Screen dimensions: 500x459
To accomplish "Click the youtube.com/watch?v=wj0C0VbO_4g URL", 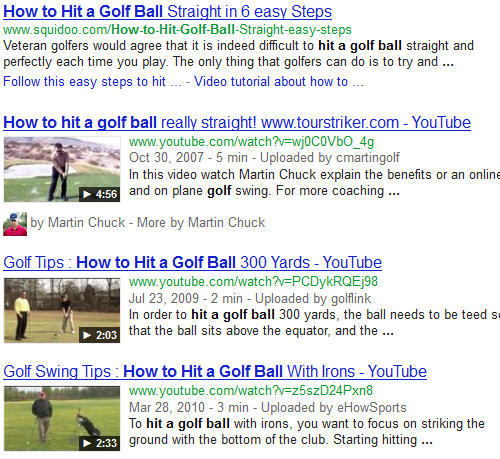I will coord(251,142).
